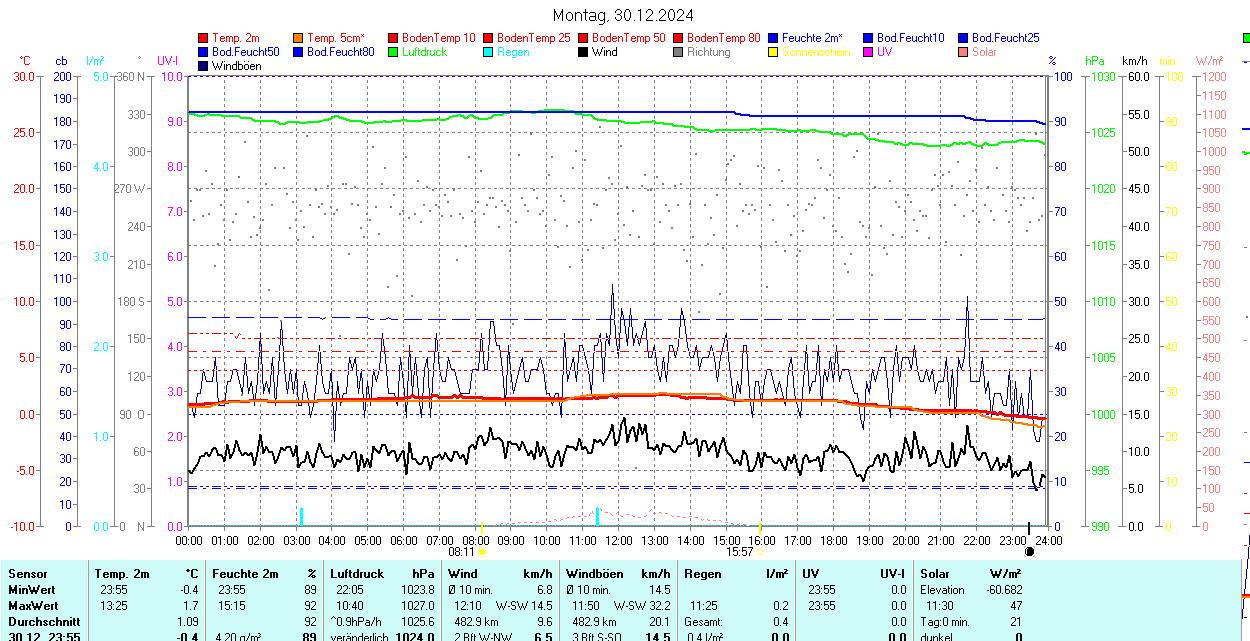
Task: Click the Luftdruck column header in table
Action: tap(356, 574)
